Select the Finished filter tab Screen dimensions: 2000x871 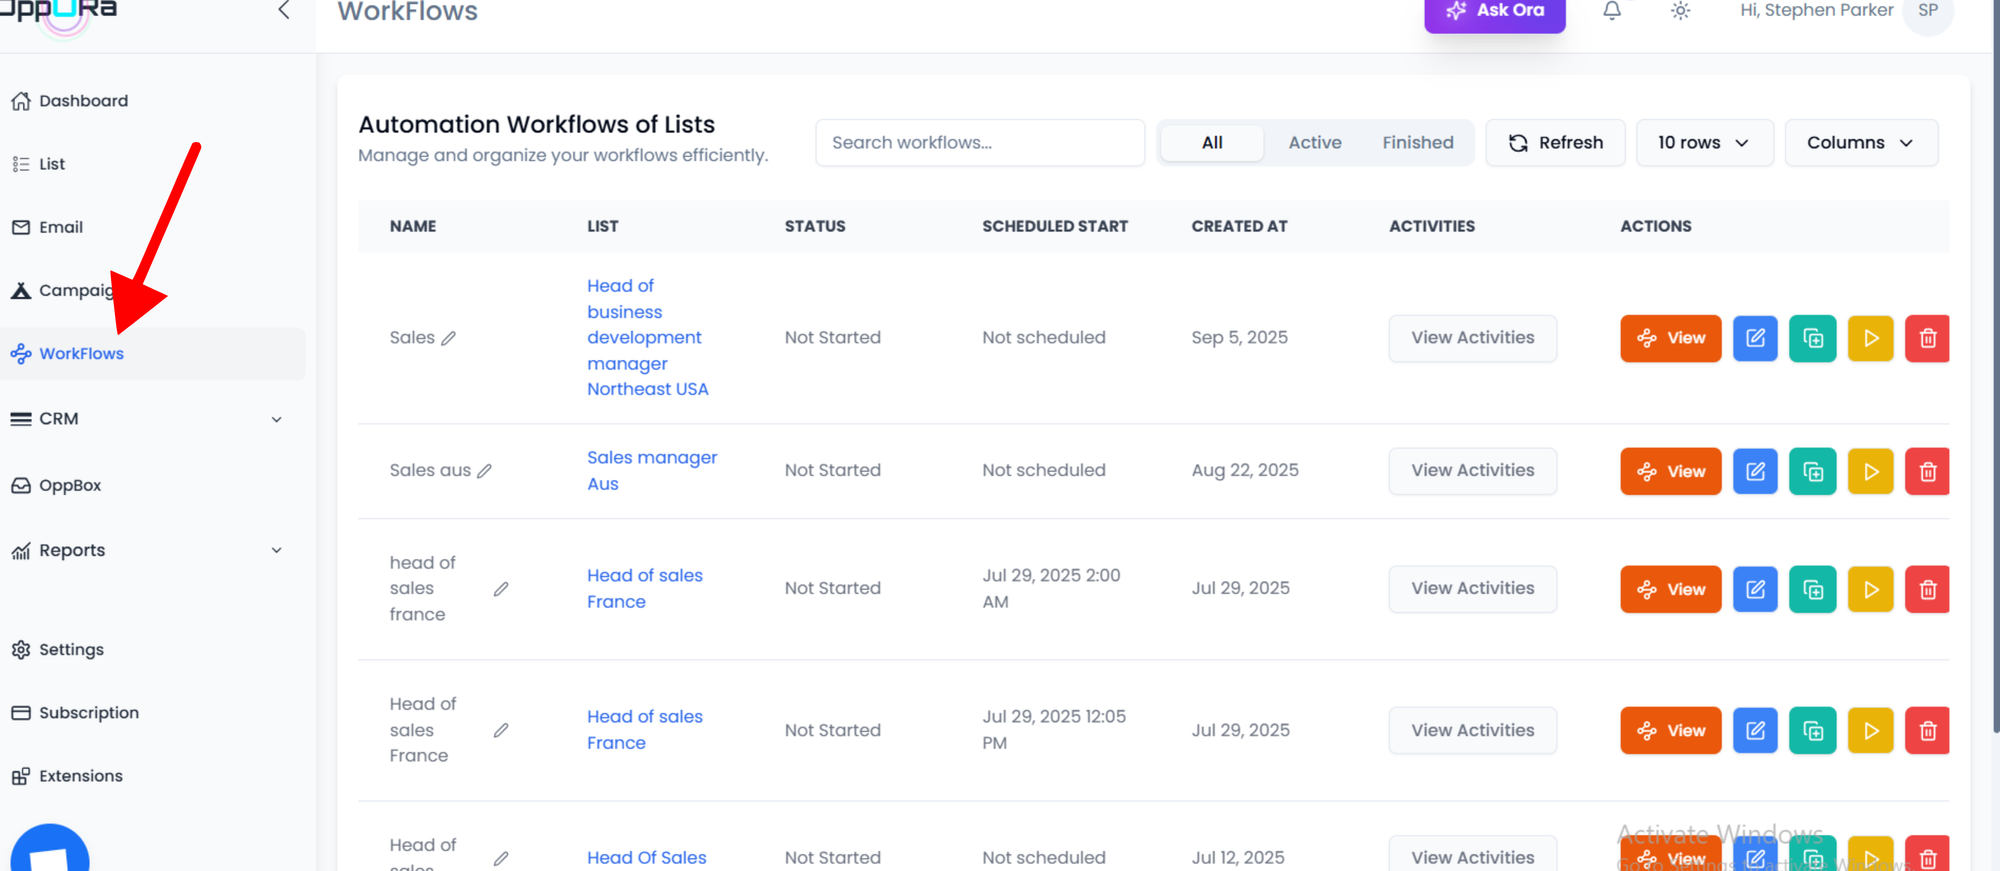pos(1417,143)
